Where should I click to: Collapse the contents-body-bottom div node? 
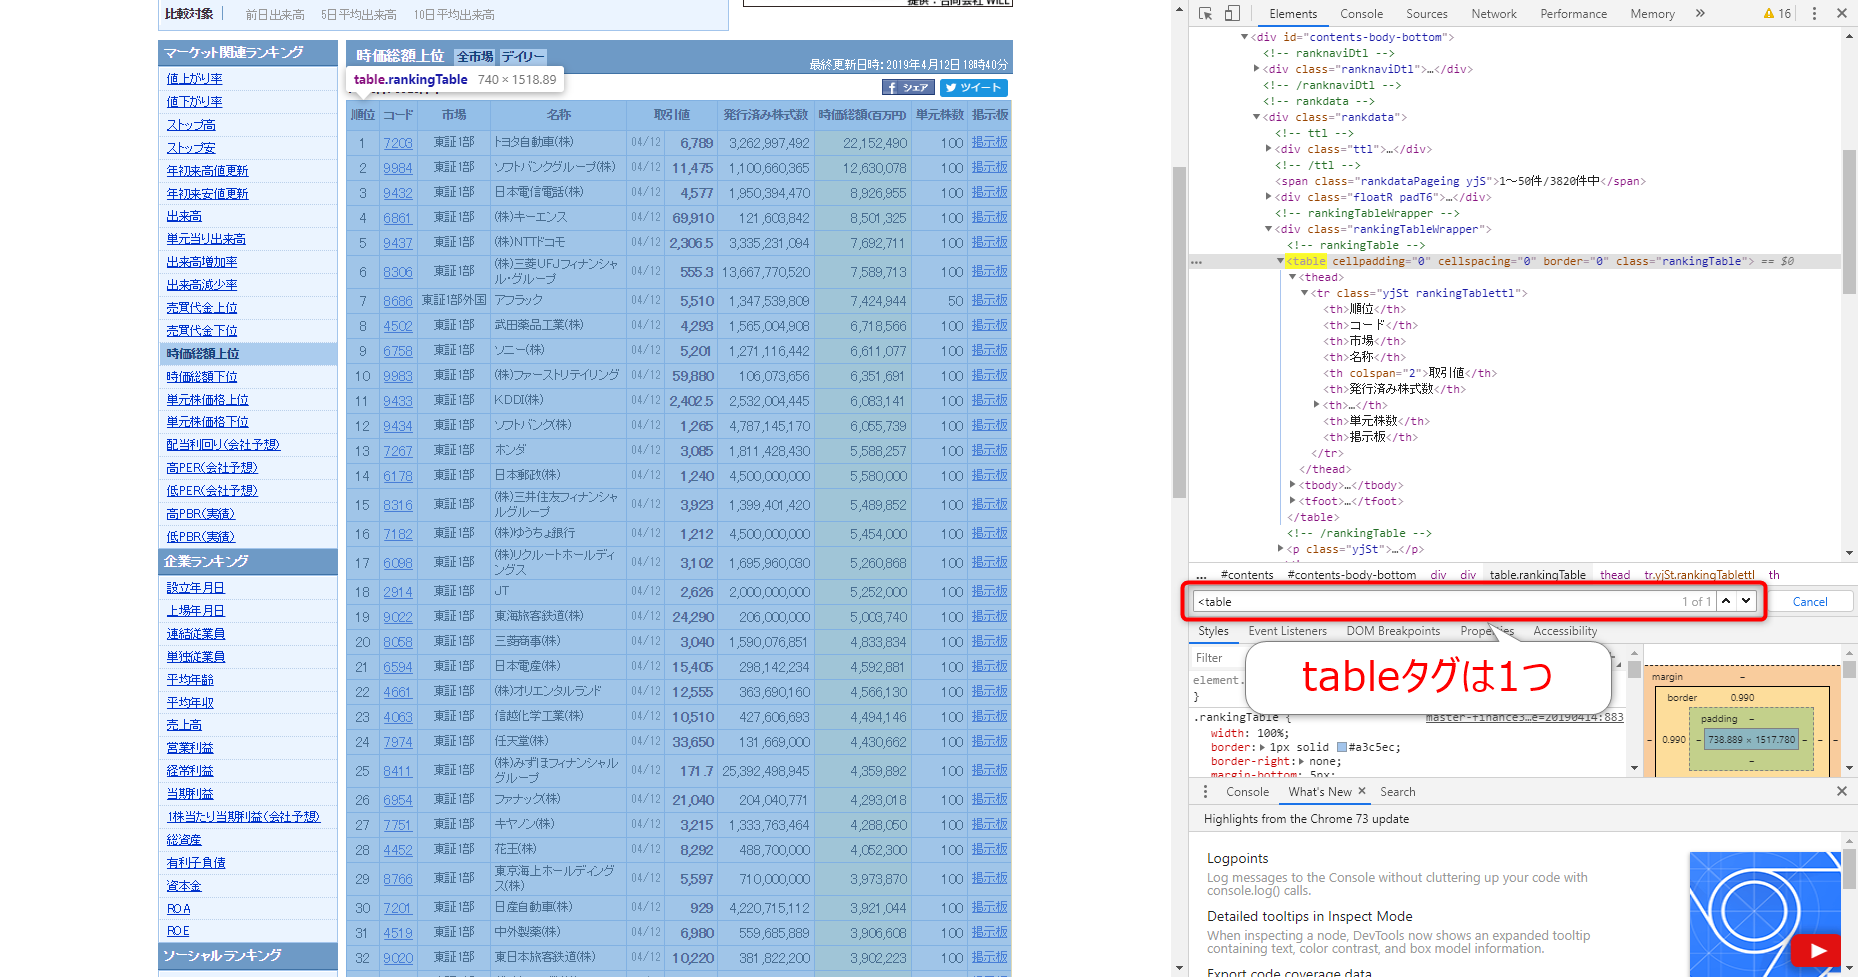tap(1244, 37)
